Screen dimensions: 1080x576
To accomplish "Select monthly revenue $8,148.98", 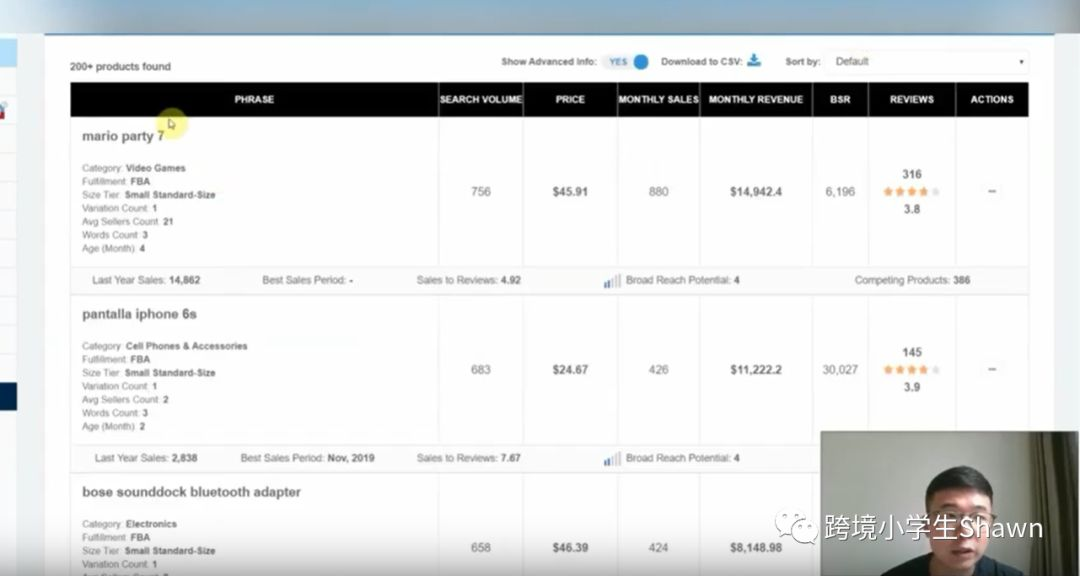I will [756, 548].
